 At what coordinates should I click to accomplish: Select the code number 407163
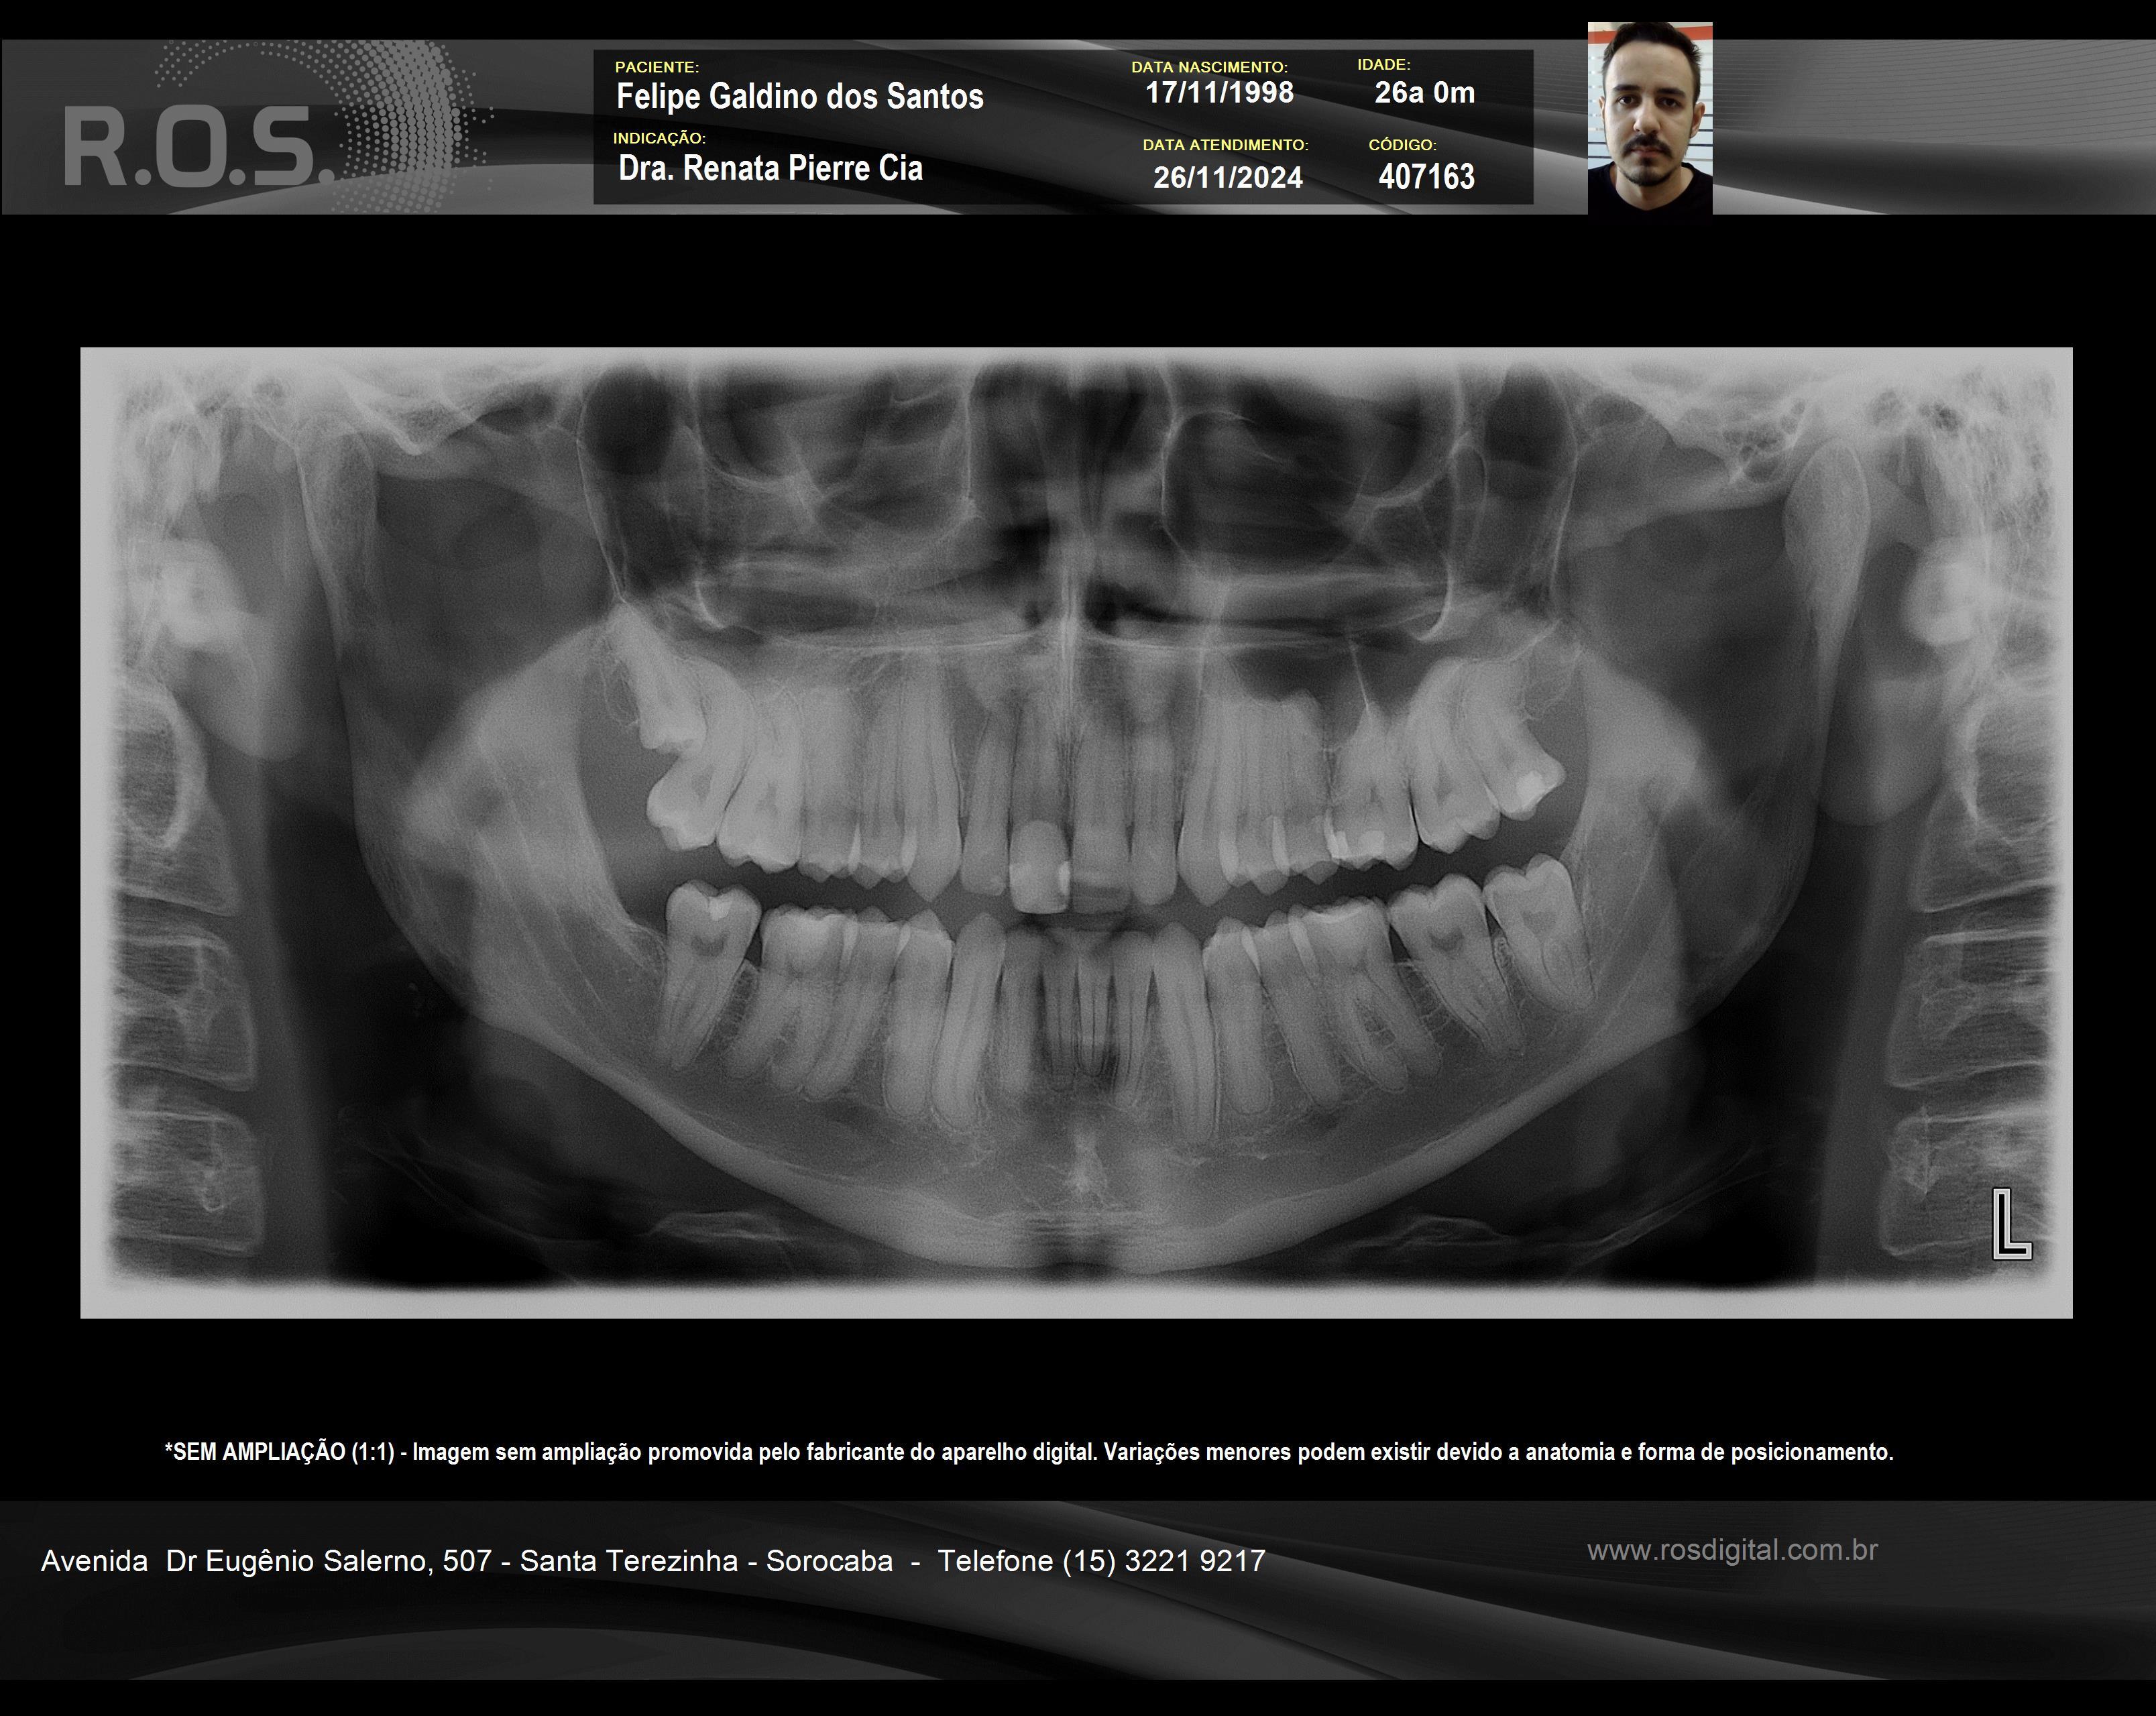click(1426, 177)
